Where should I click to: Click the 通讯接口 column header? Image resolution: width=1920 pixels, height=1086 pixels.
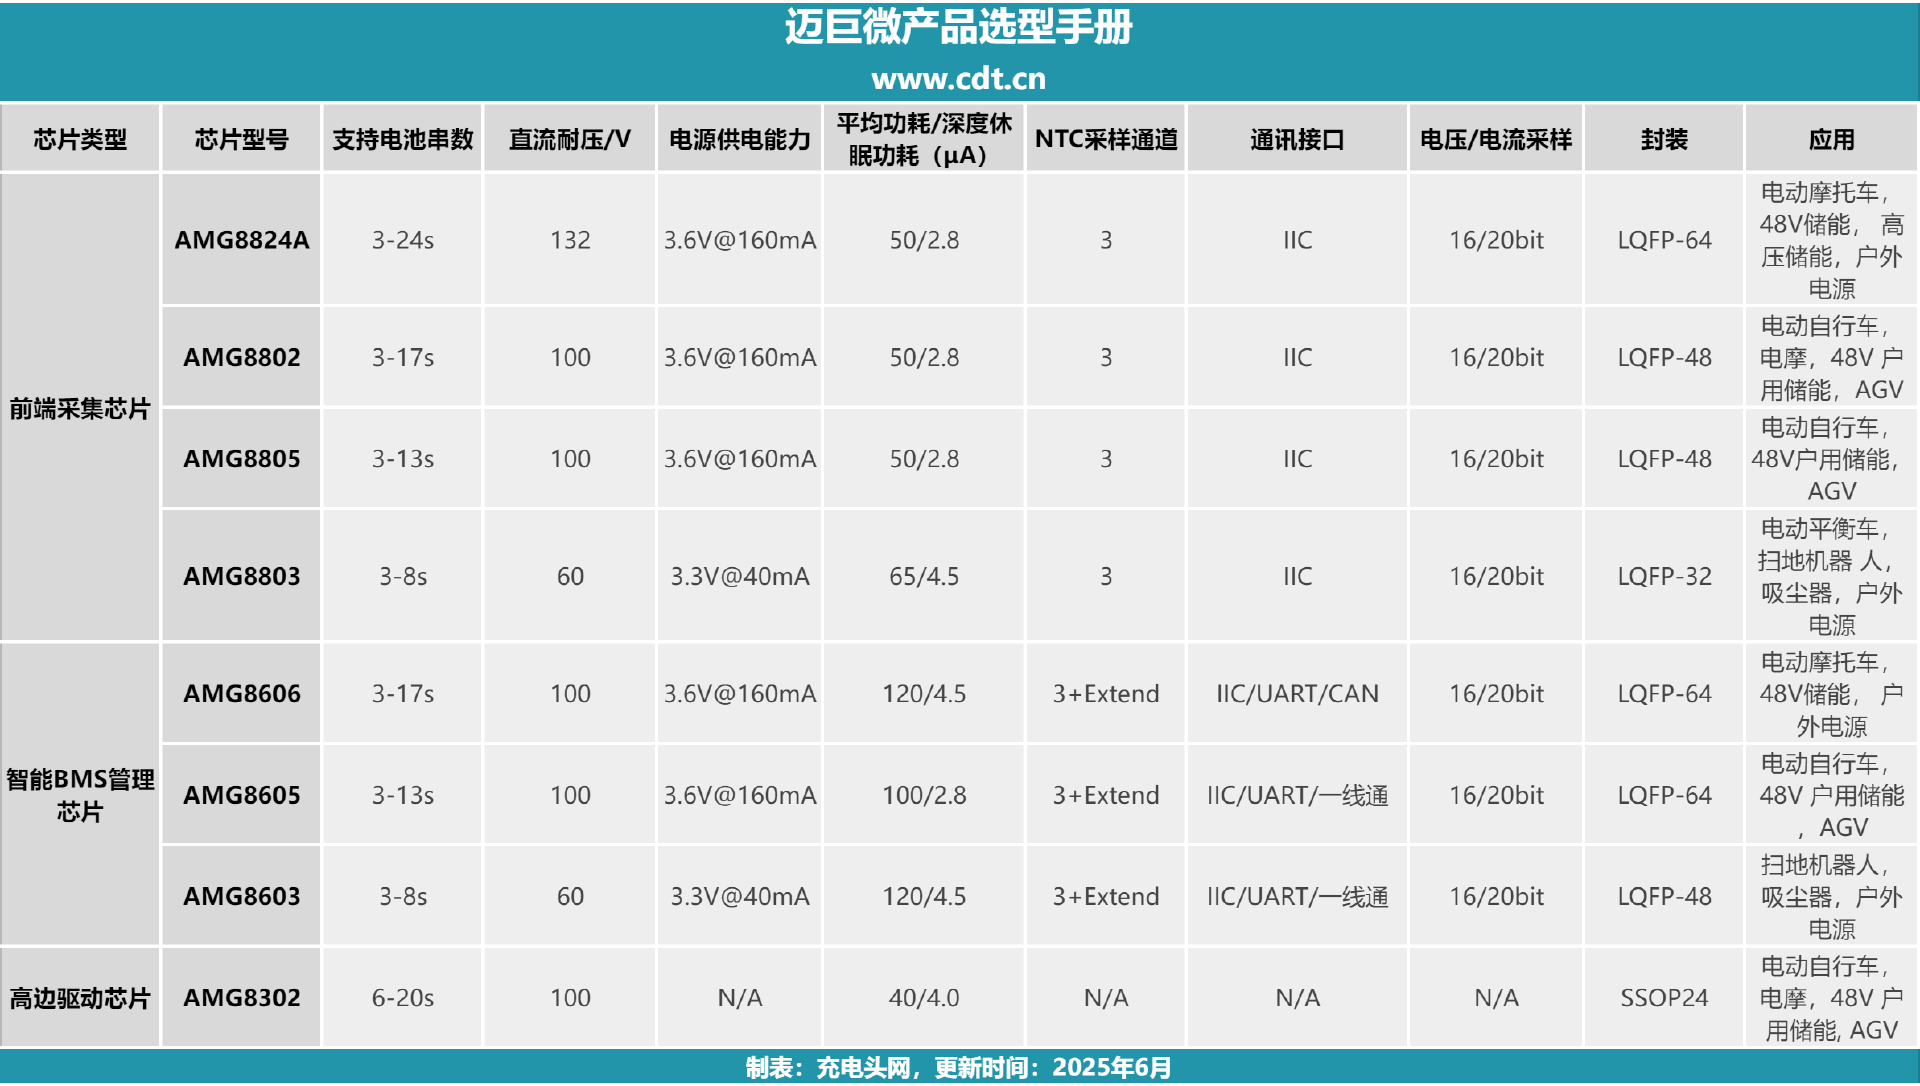tap(1297, 139)
